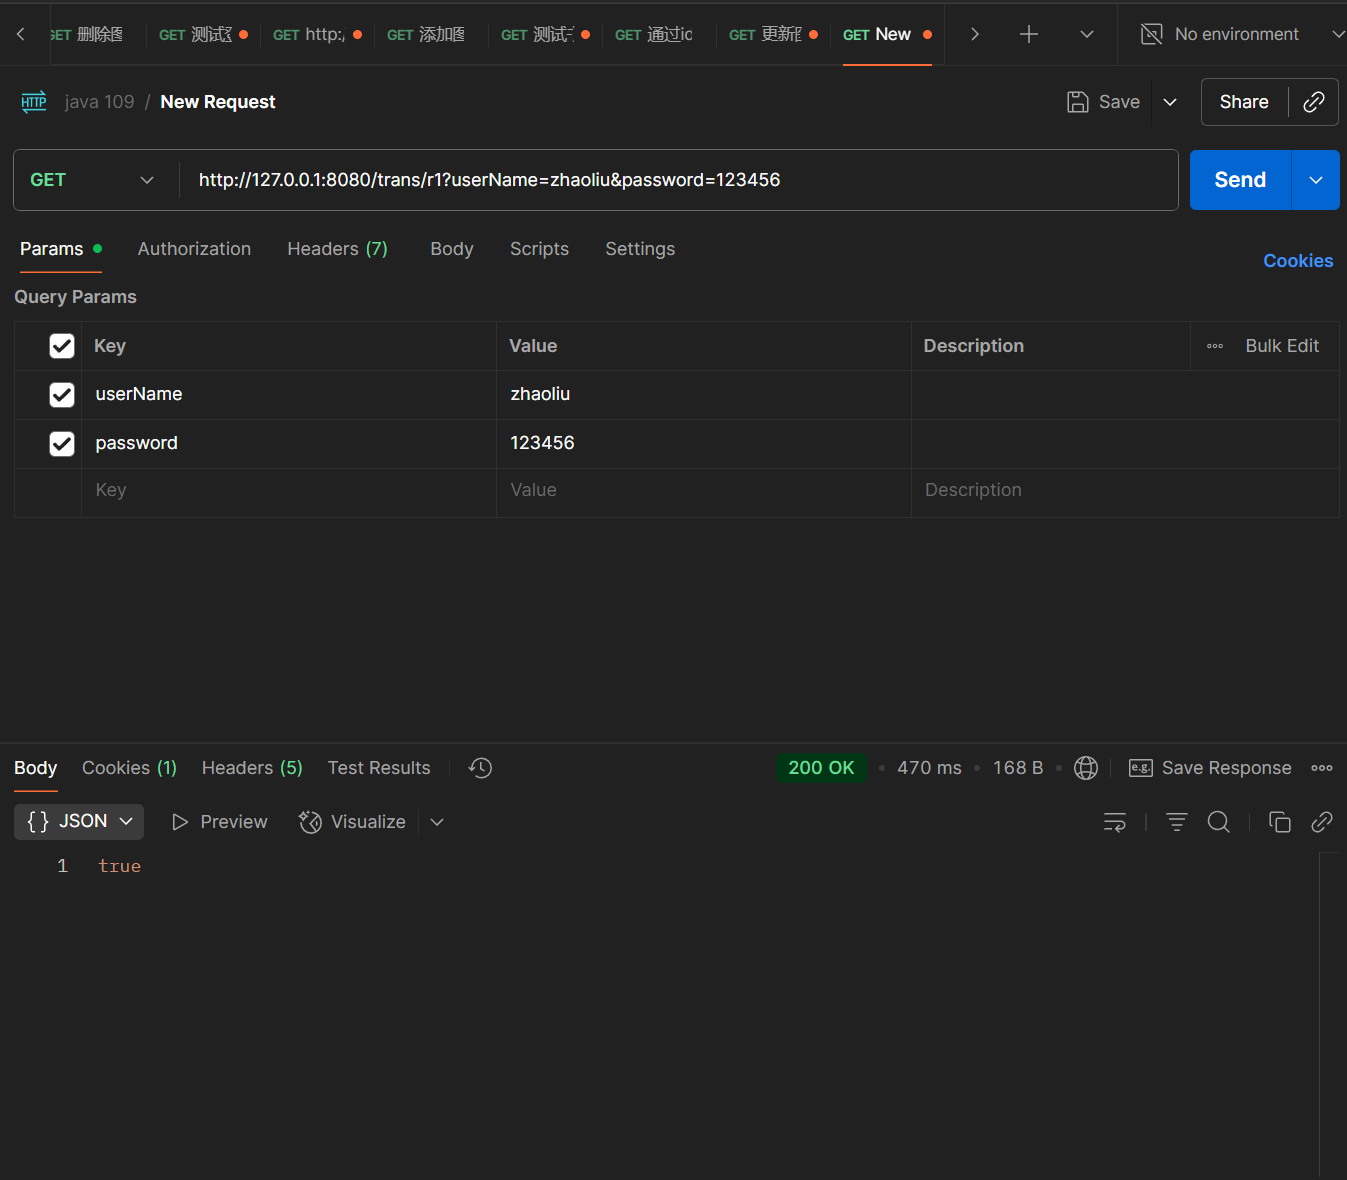The image size is (1347, 1180).
Task: Select the zhaoliu value cell
Action: [704, 395]
